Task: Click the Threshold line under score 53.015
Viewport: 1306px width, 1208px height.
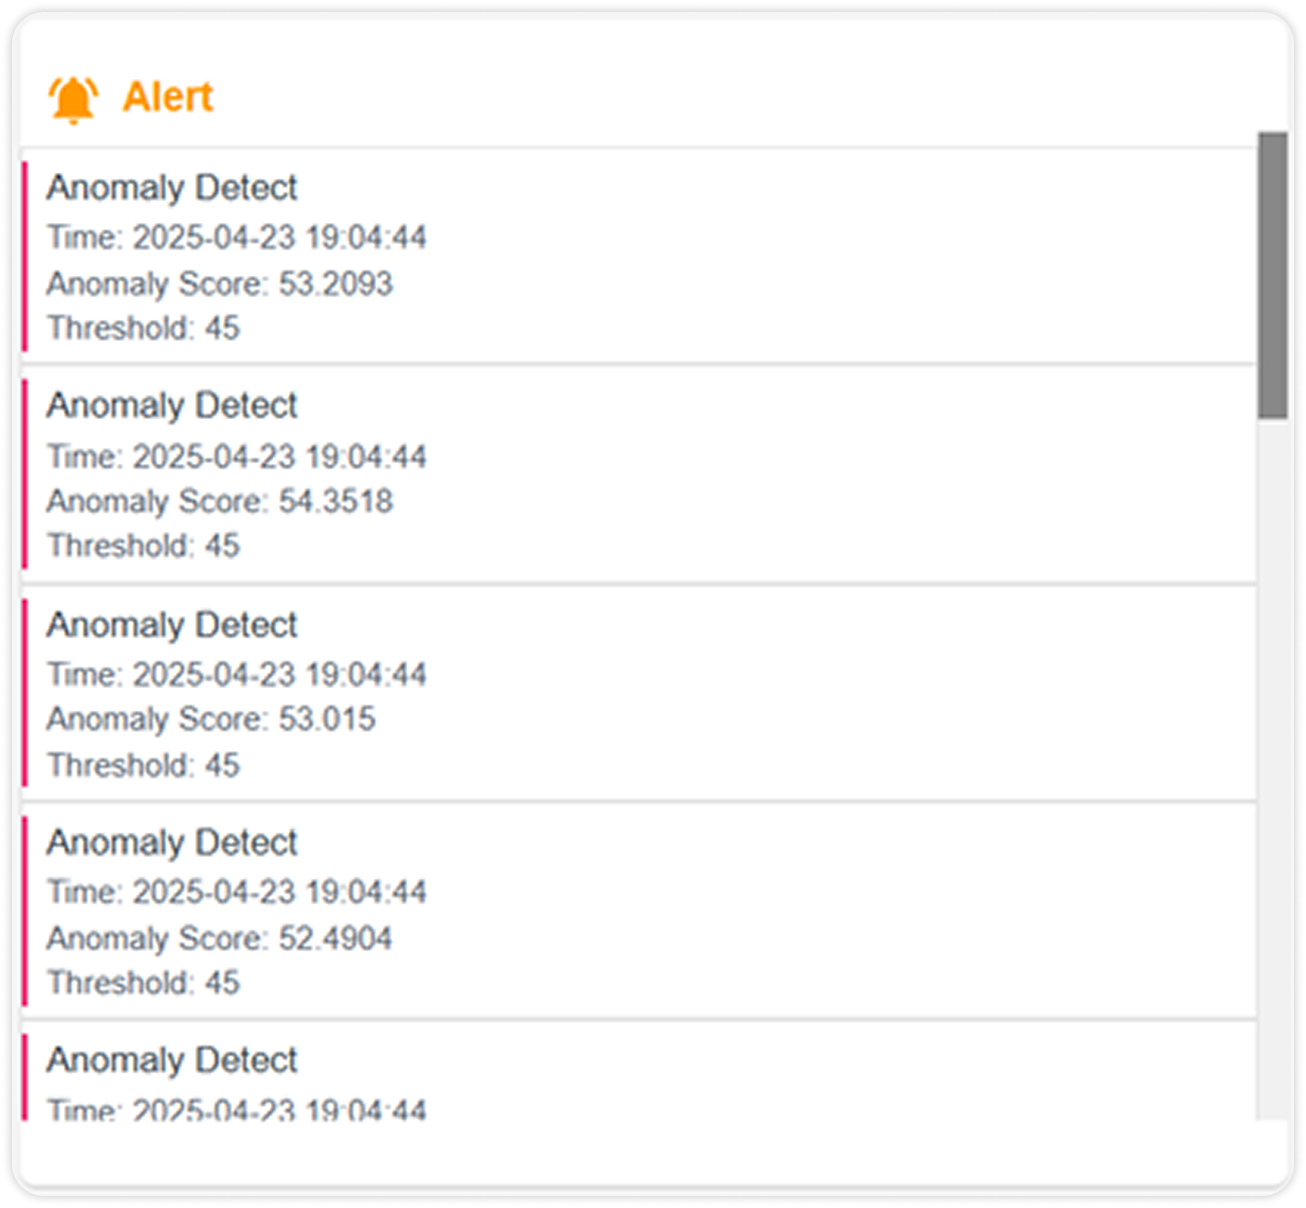Action: coord(144,765)
